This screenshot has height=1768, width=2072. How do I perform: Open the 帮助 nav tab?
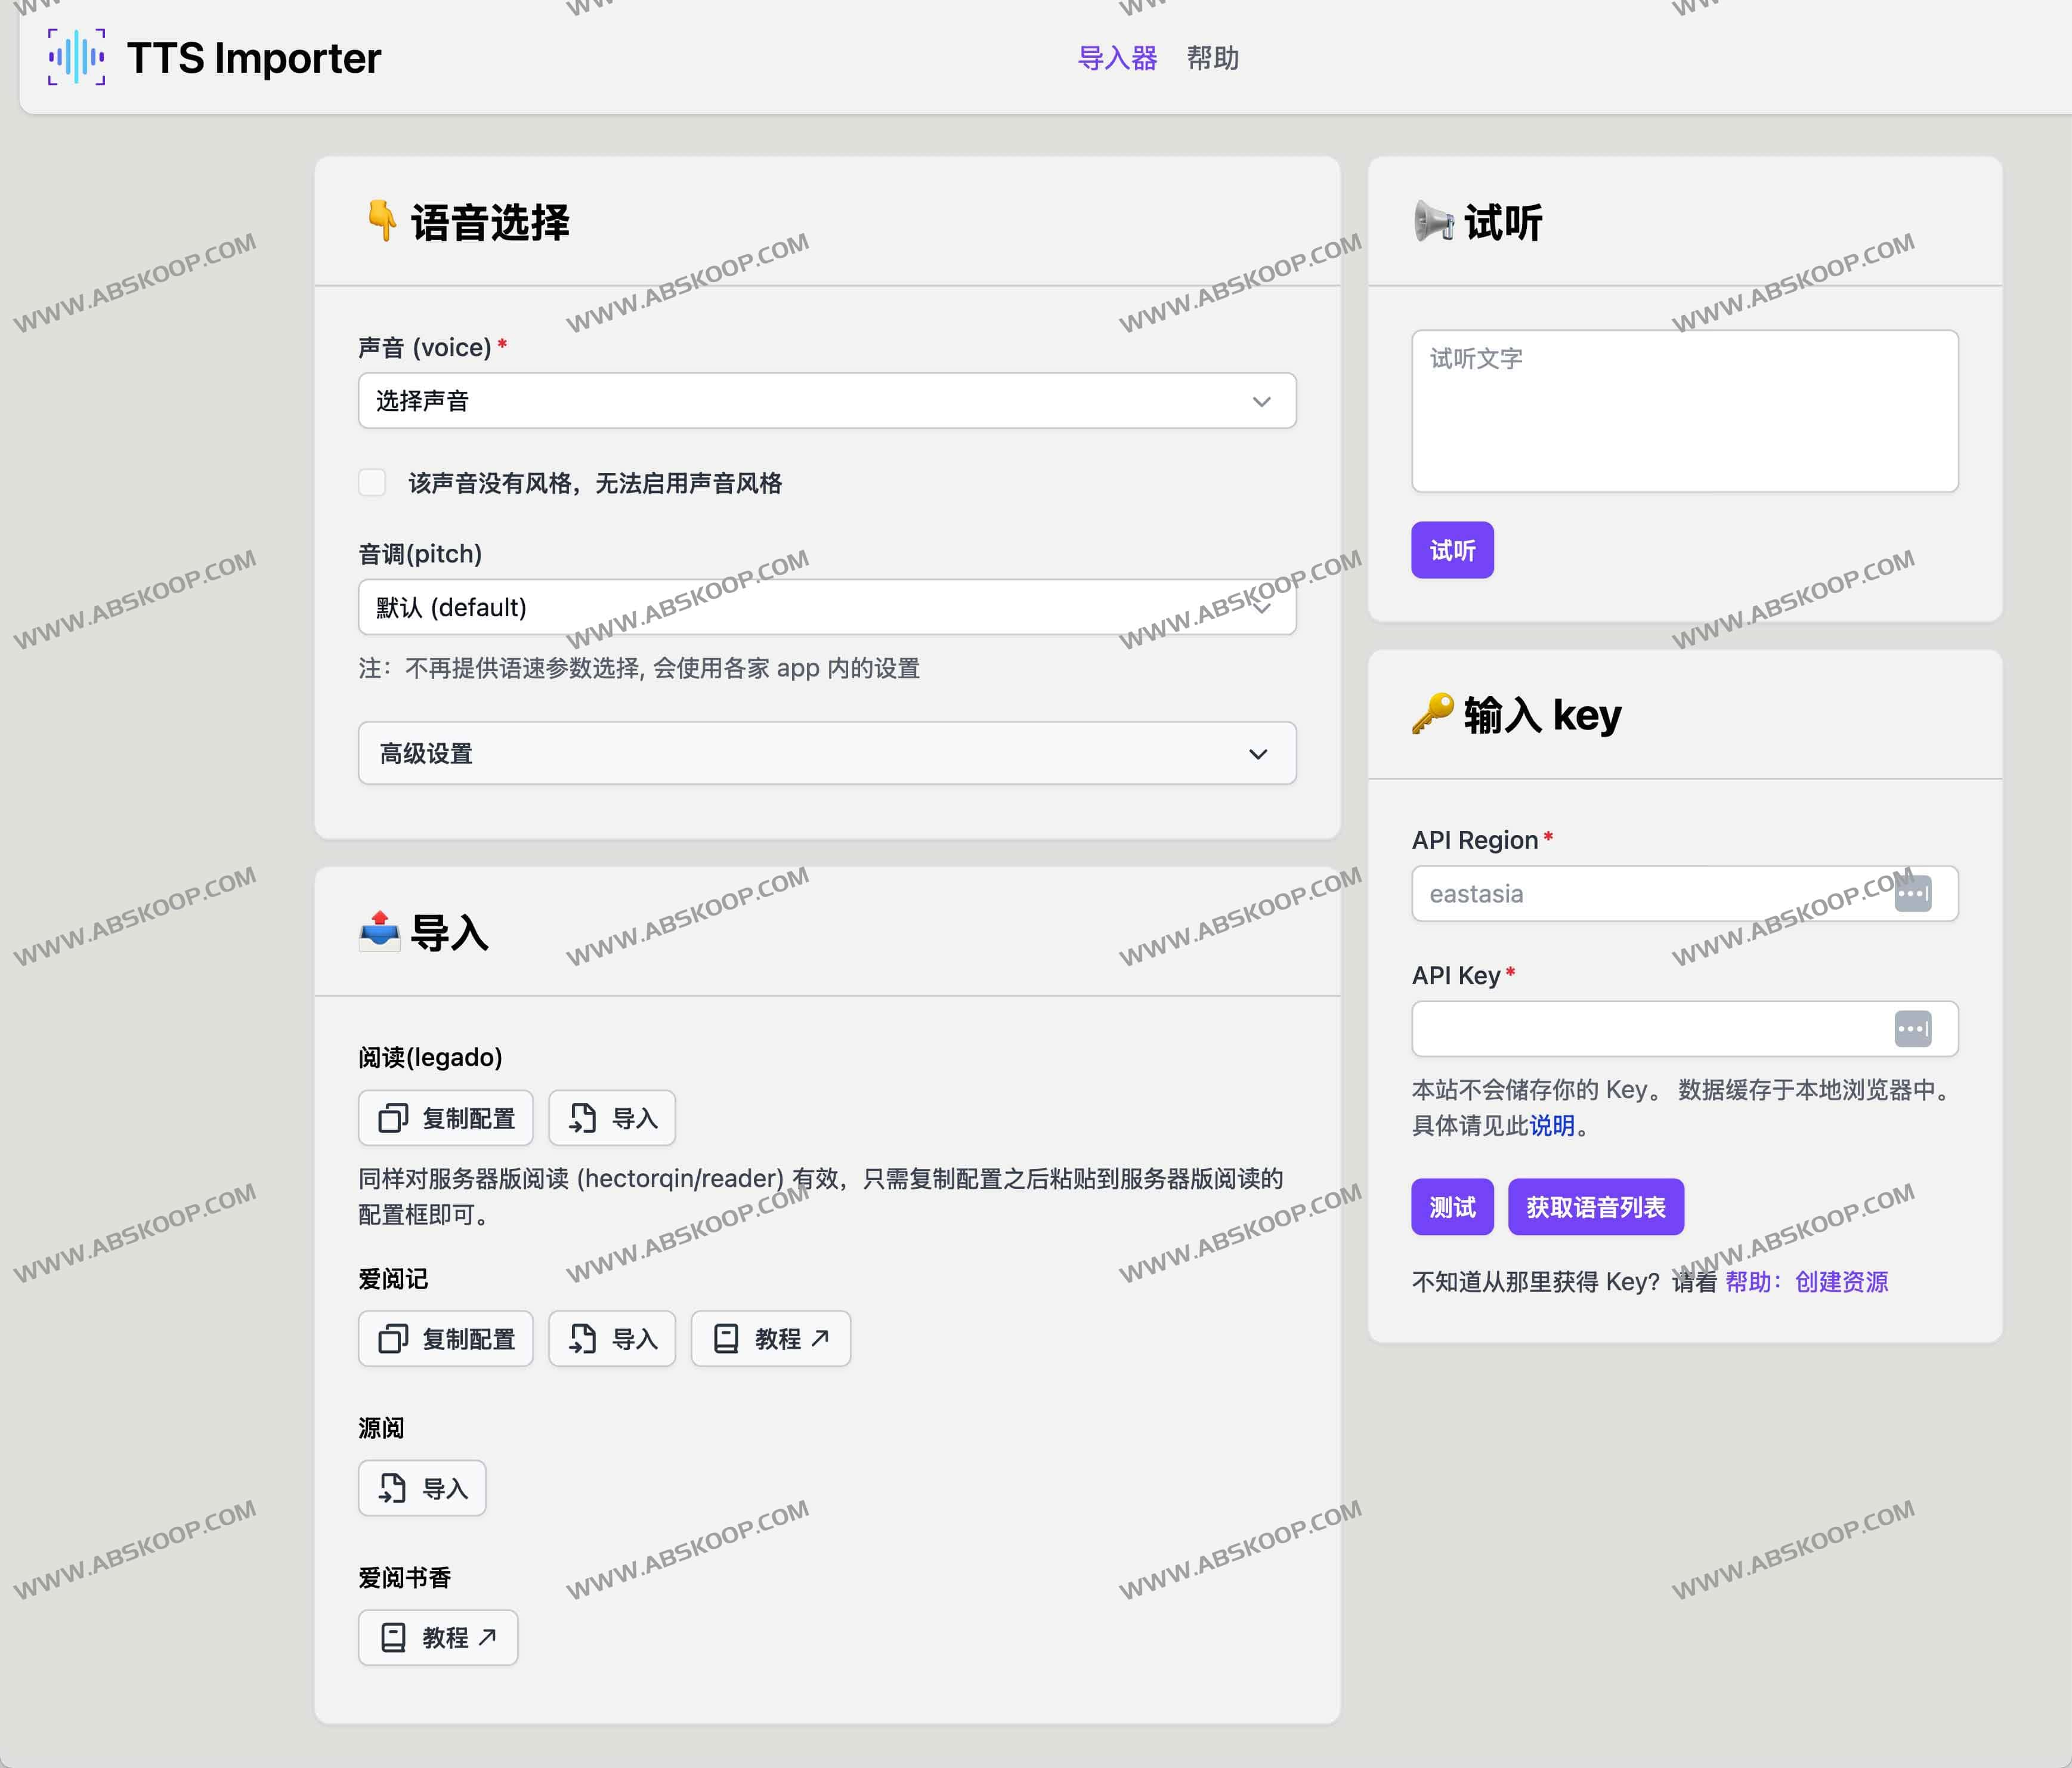coord(1212,58)
